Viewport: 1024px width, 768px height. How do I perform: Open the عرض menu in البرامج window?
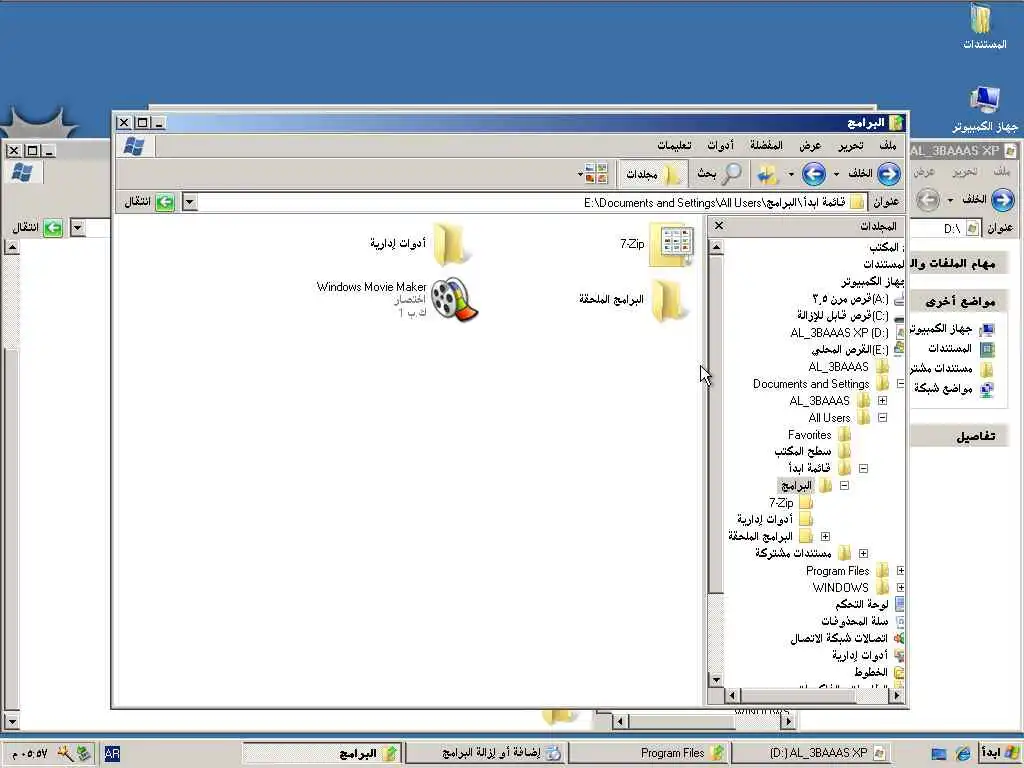click(810, 145)
